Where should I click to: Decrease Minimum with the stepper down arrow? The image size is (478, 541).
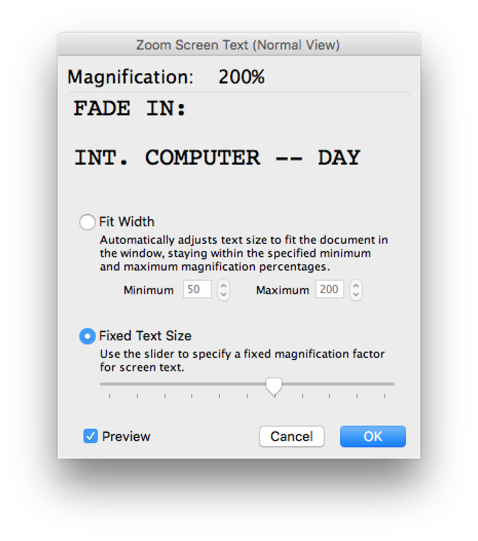pos(224,295)
